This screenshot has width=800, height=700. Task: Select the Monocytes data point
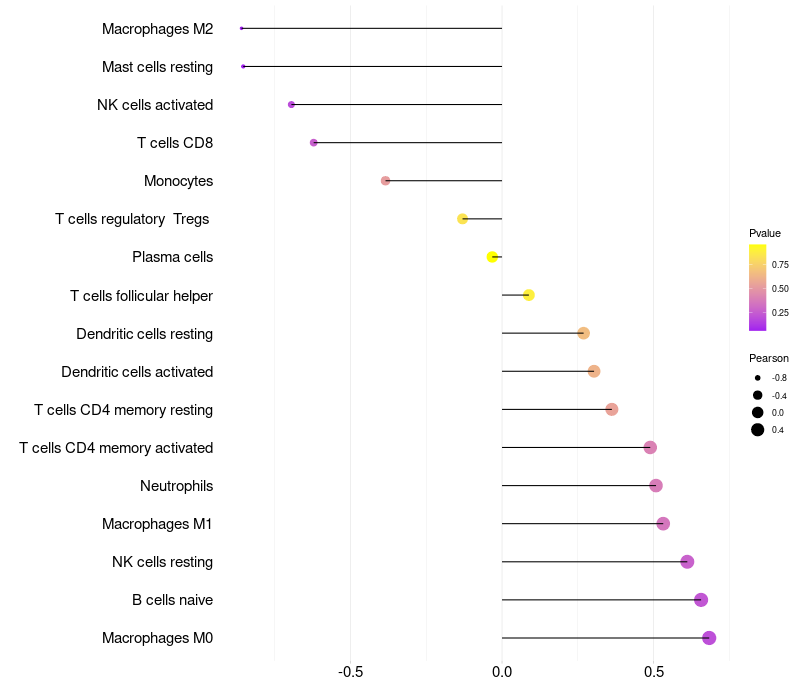point(385,181)
